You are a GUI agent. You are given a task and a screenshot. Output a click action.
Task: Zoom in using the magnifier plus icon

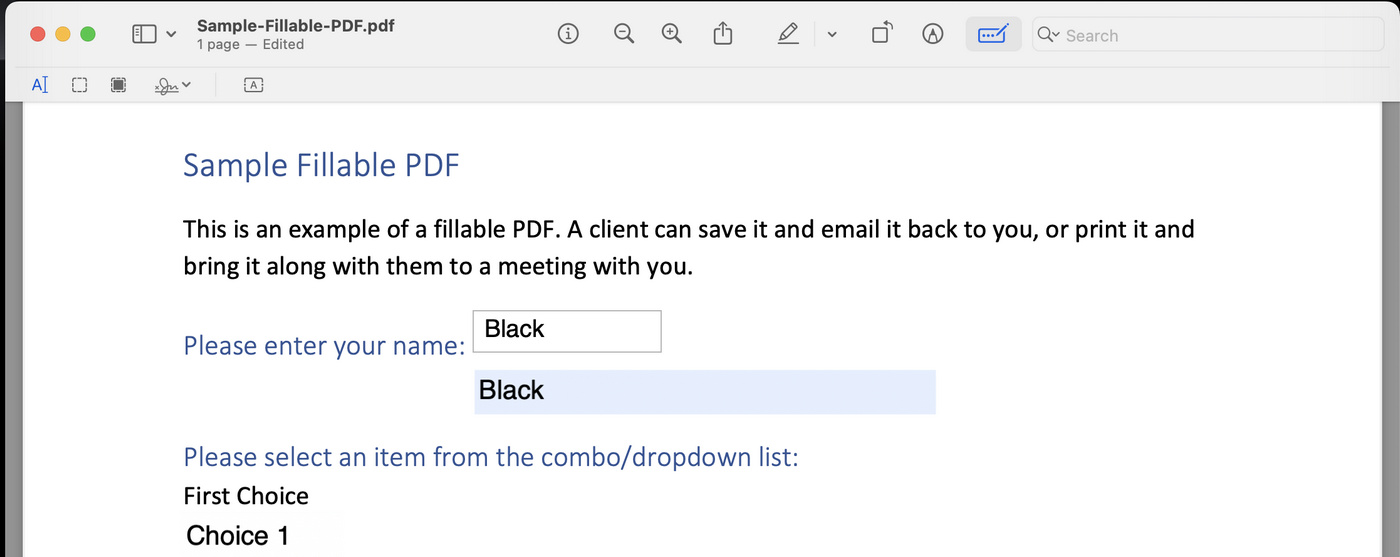click(x=672, y=35)
